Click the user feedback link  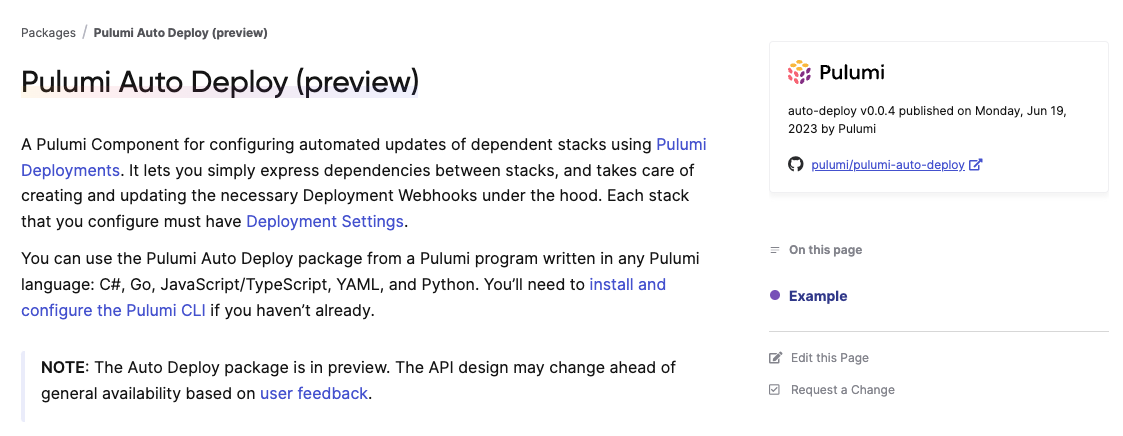pos(314,393)
